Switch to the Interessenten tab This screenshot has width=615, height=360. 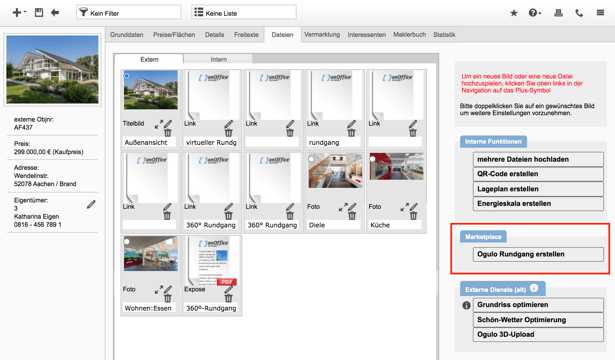pos(367,35)
